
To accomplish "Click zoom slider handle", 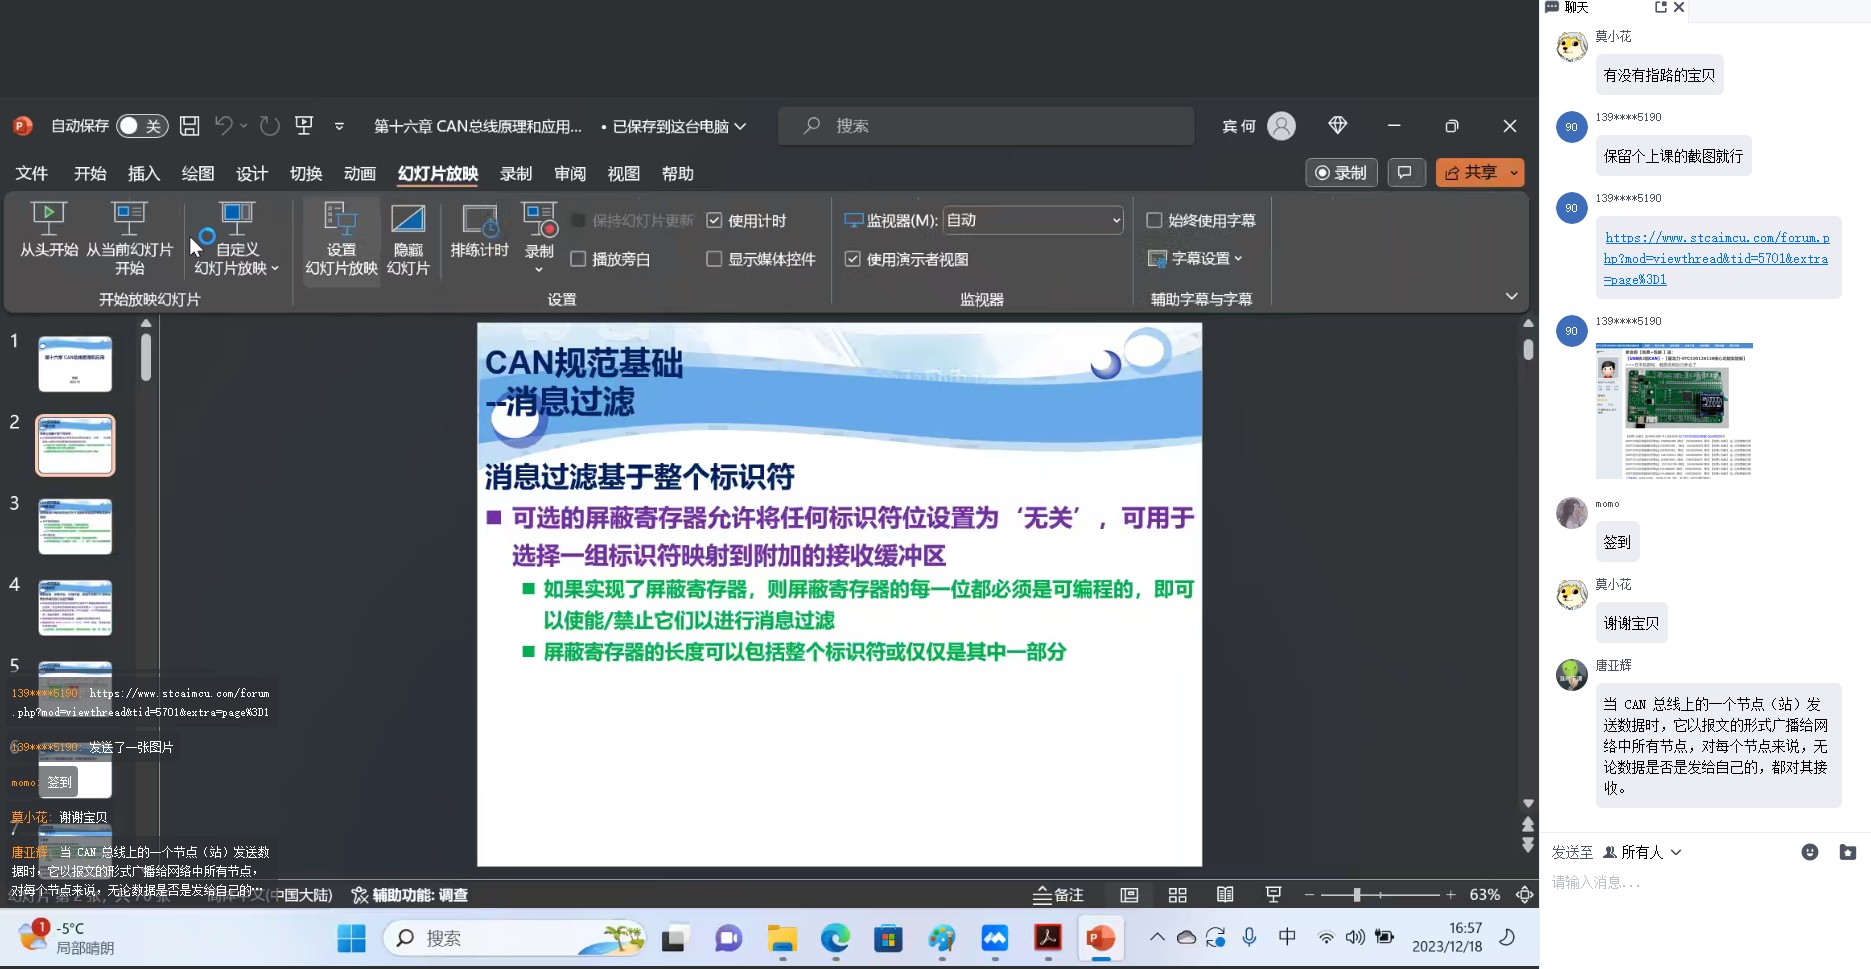I will [1357, 895].
